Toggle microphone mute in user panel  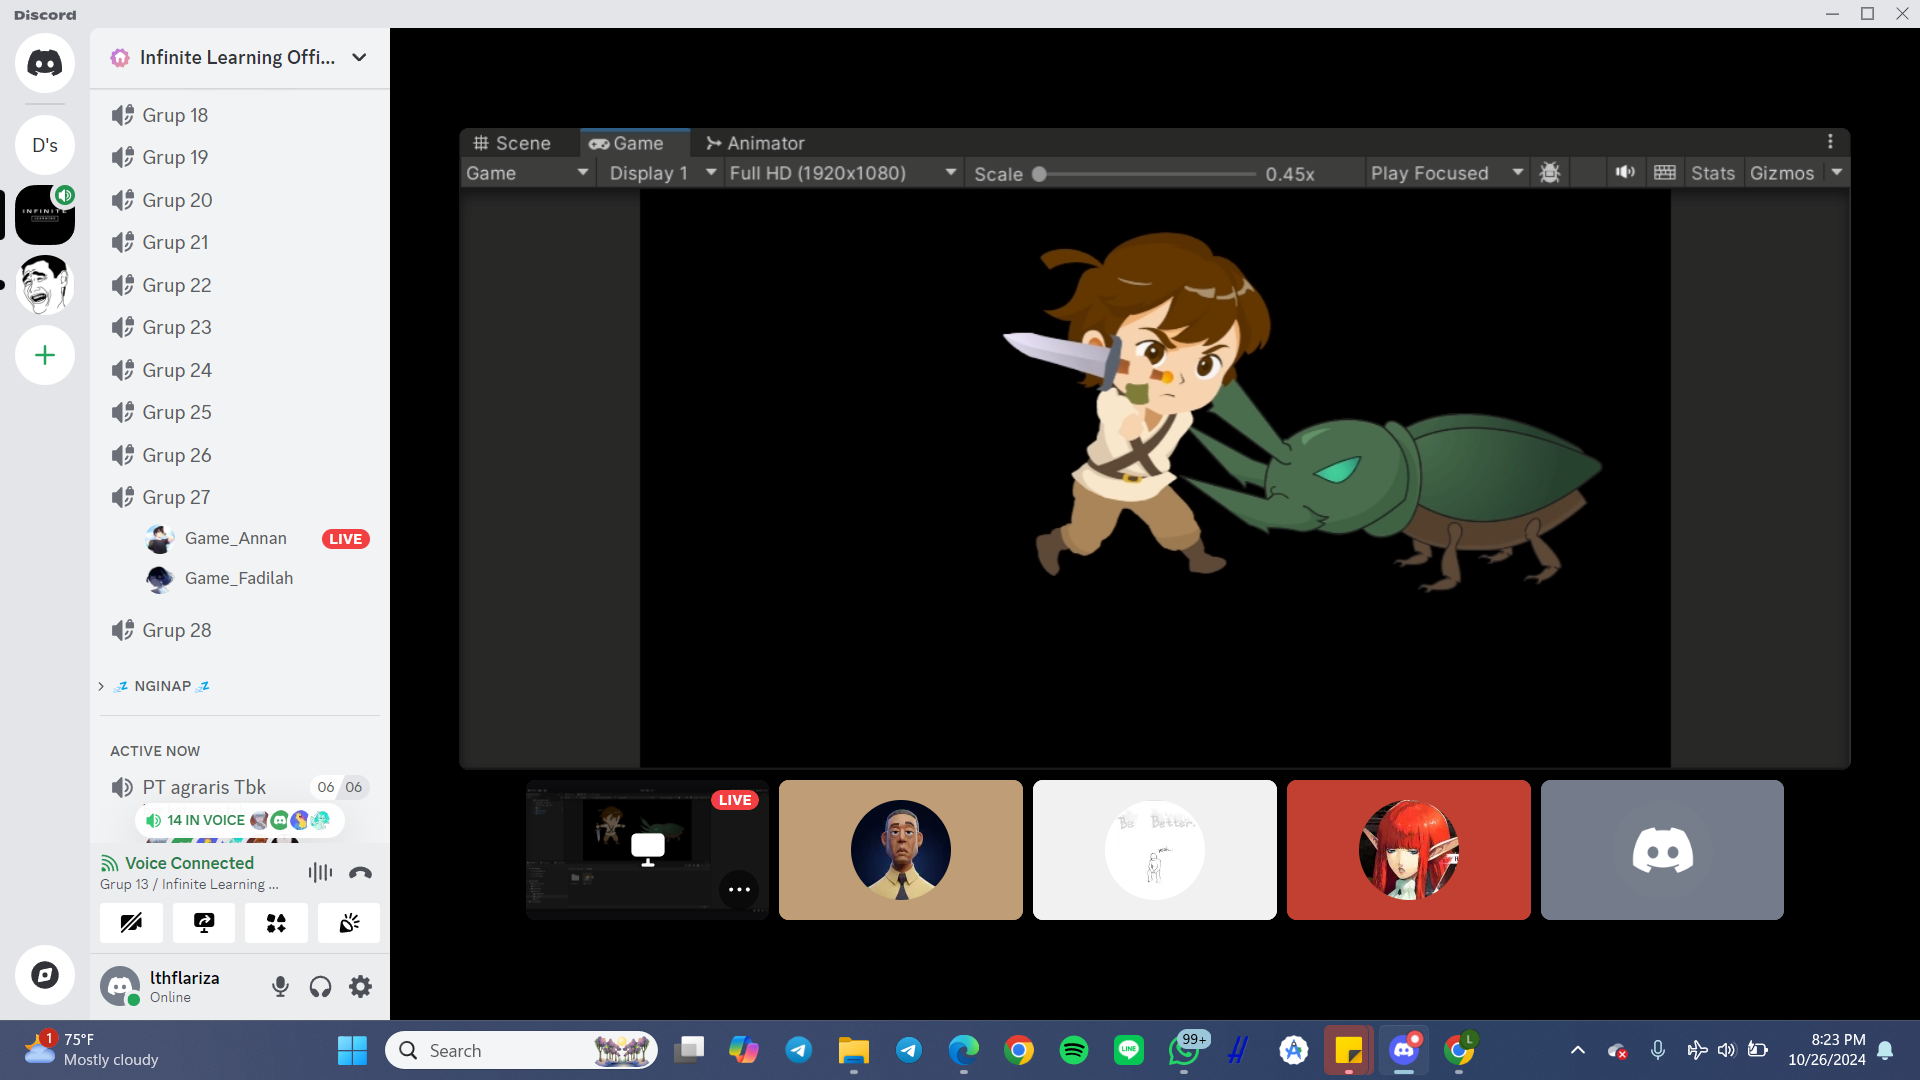280,987
